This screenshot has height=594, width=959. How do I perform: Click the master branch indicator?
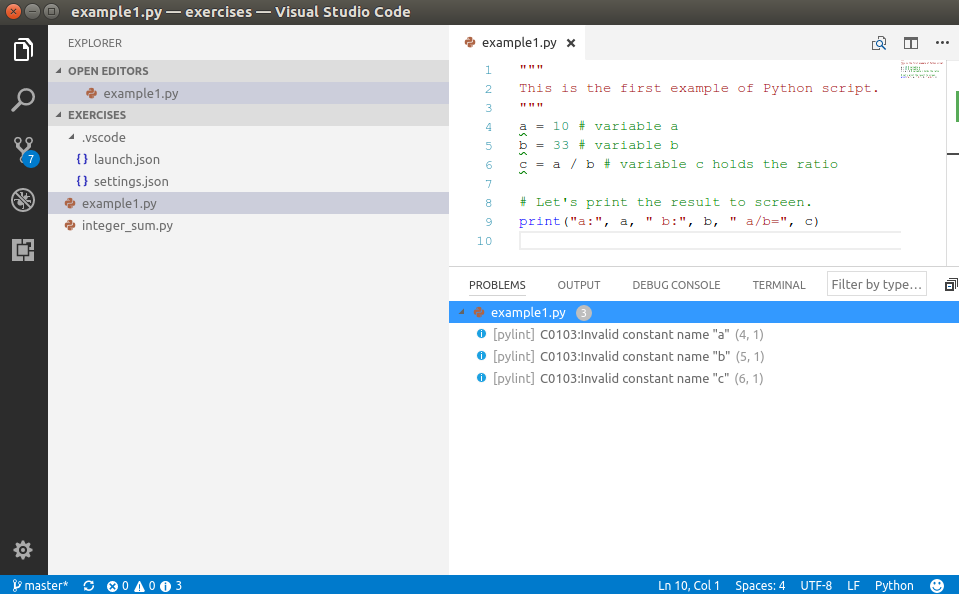(x=40, y=586)
